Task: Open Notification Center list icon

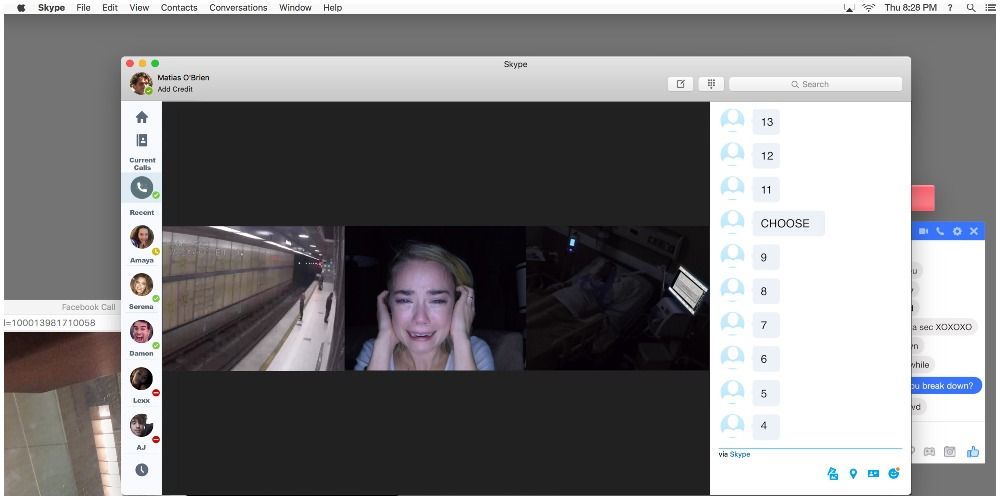Action: 990,8
